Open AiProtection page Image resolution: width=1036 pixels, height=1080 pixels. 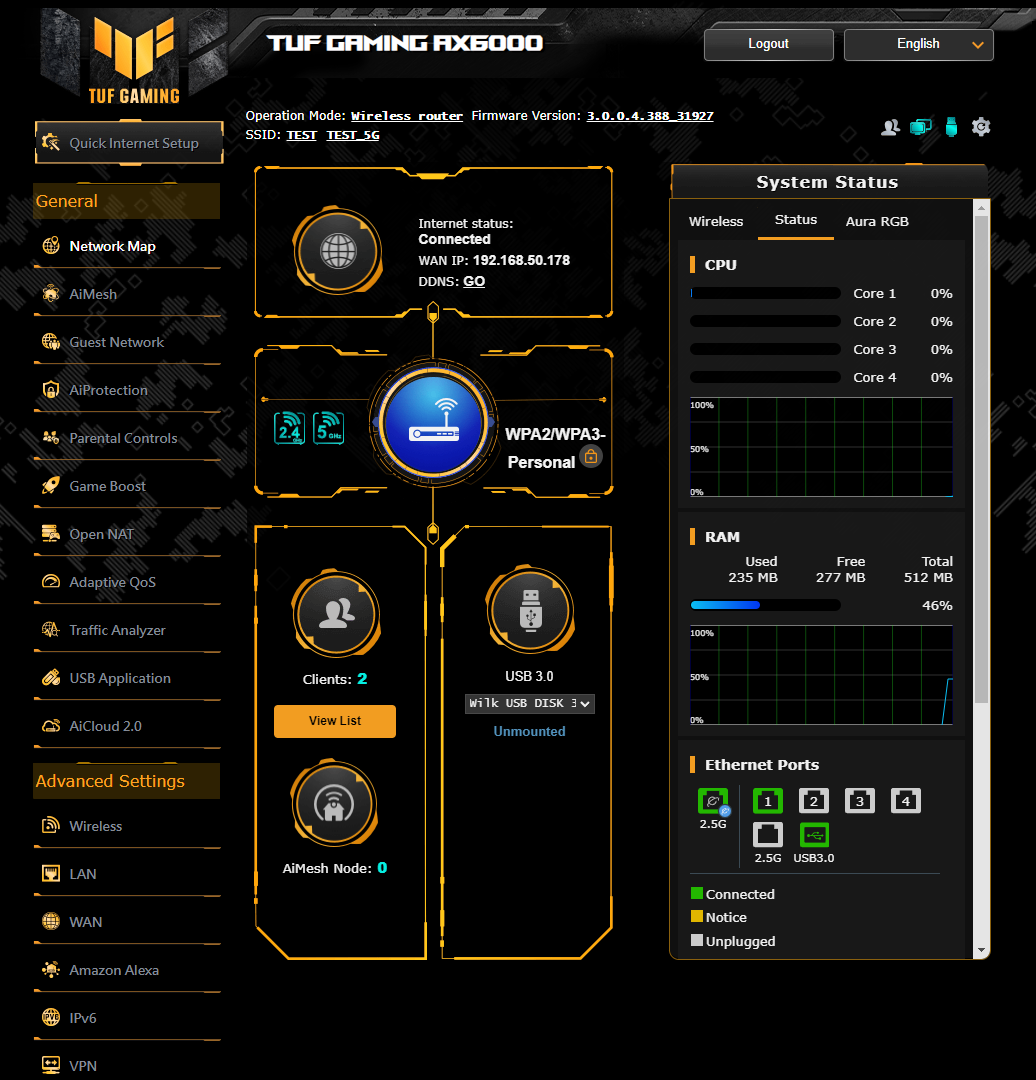[127, 391]
